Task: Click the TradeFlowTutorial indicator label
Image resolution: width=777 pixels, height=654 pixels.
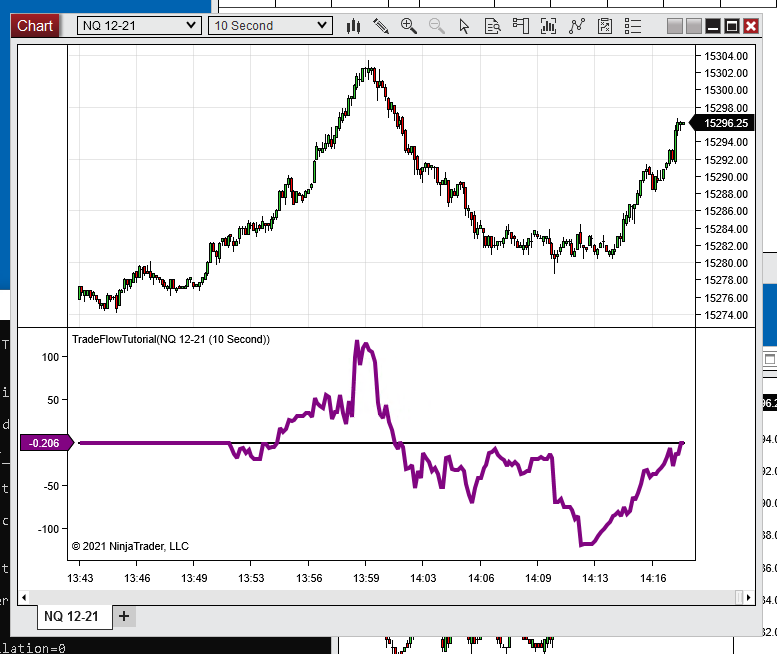Action: pos(171,339)
